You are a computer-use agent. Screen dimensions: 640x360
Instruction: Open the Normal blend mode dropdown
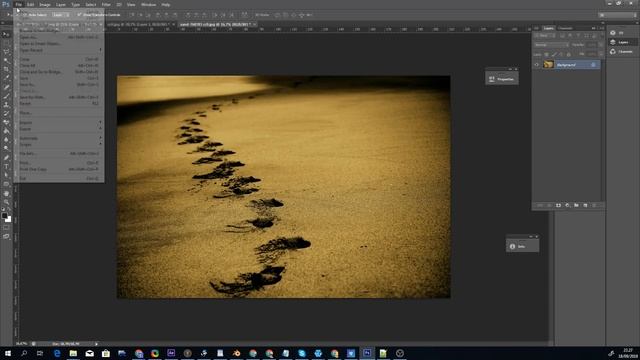(x=551, y=45)
